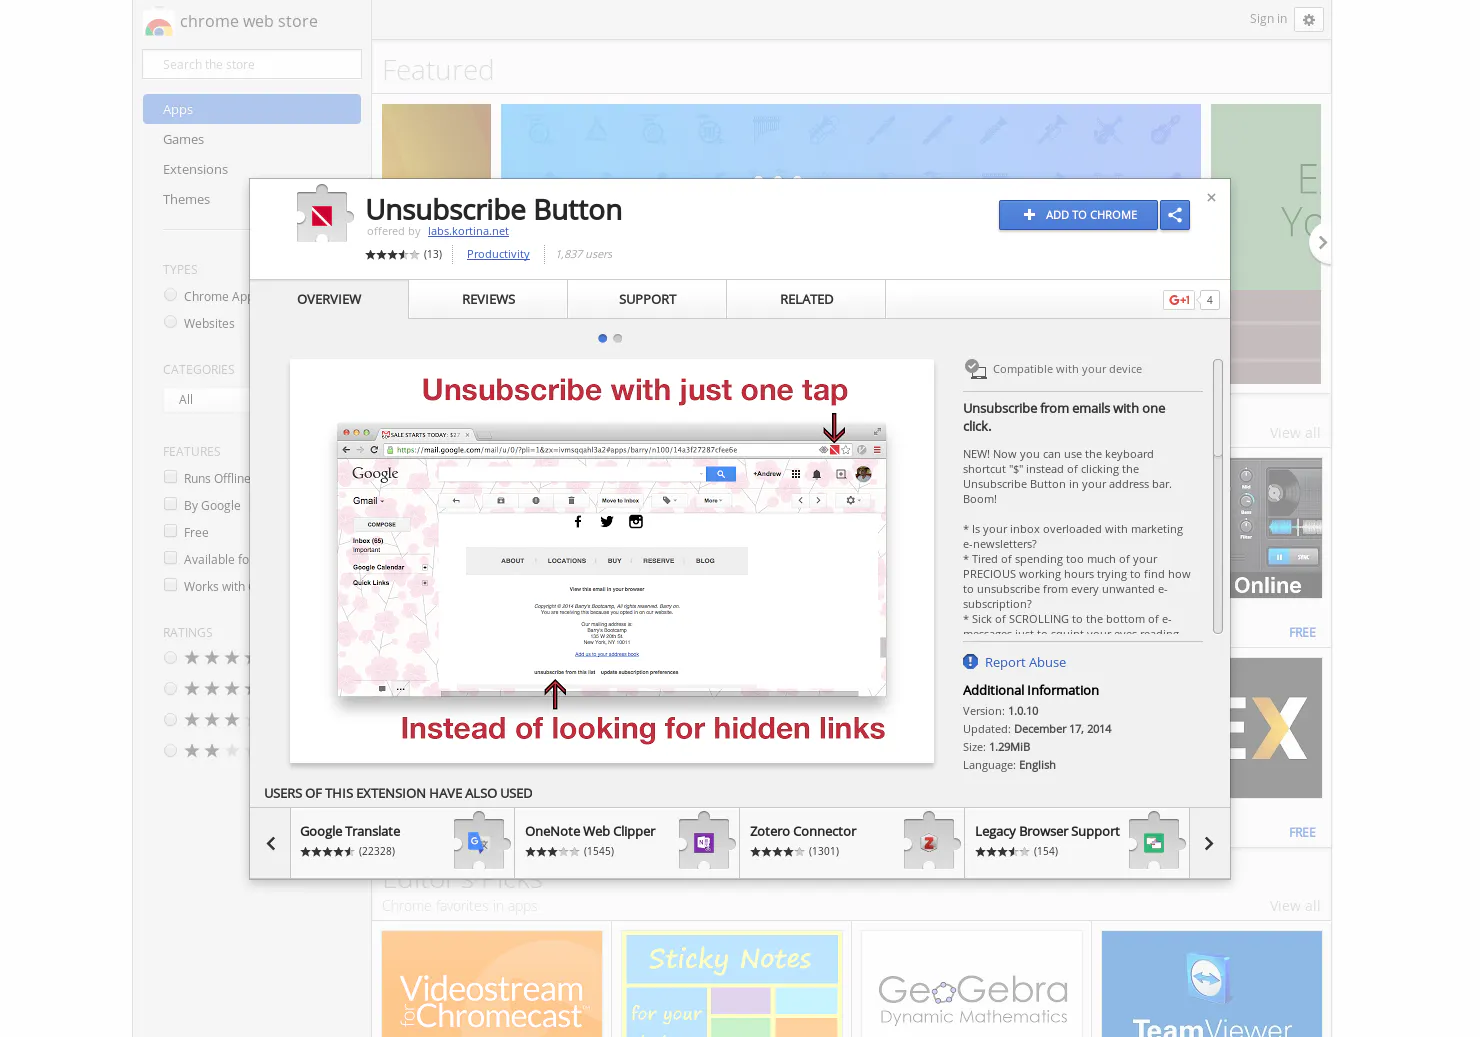The width and height of the screenshot is (1480, 1037).
Task: Switch to the Overview tab
Action: click(x=329, y=299)
